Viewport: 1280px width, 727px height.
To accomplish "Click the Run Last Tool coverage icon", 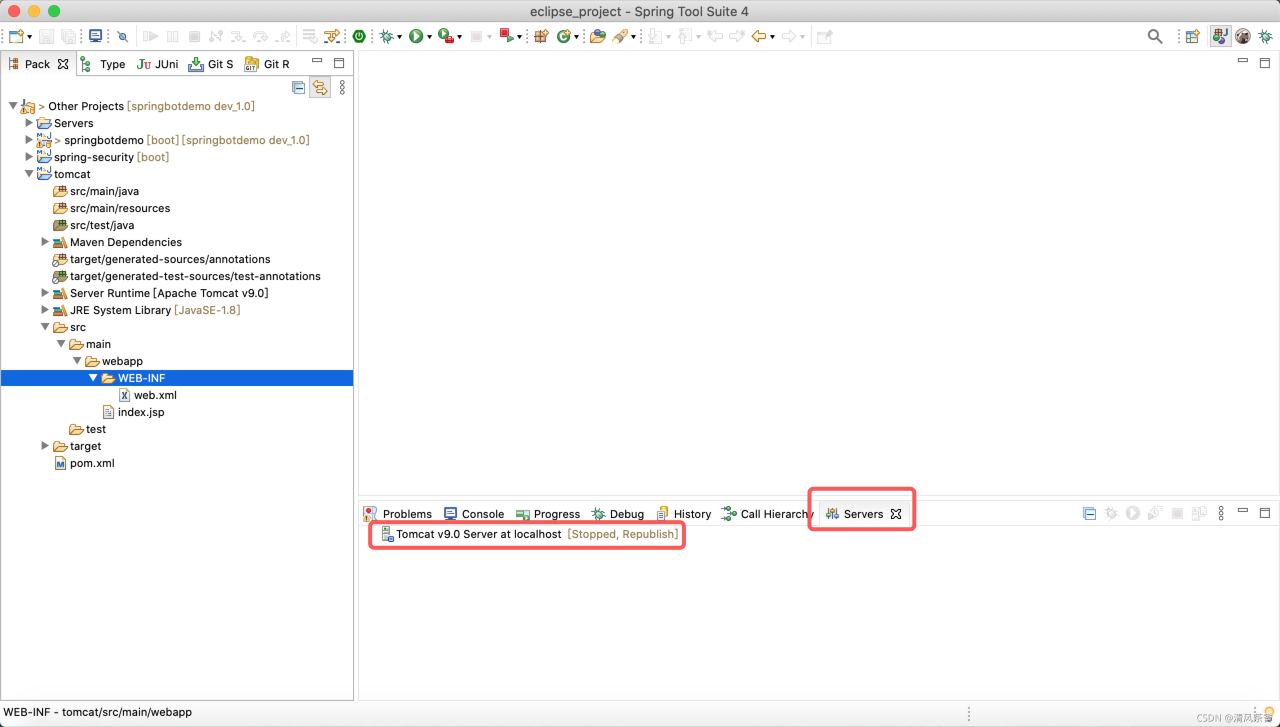I will (445, 36).
